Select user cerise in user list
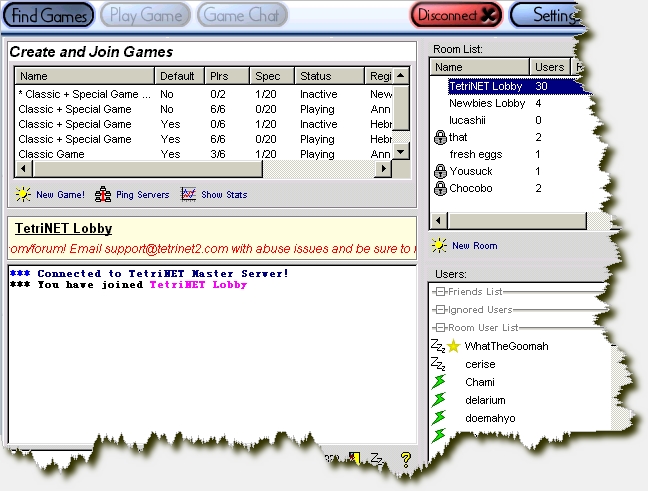Viewport: 648px width, 491px height. [x=480, y=364]
